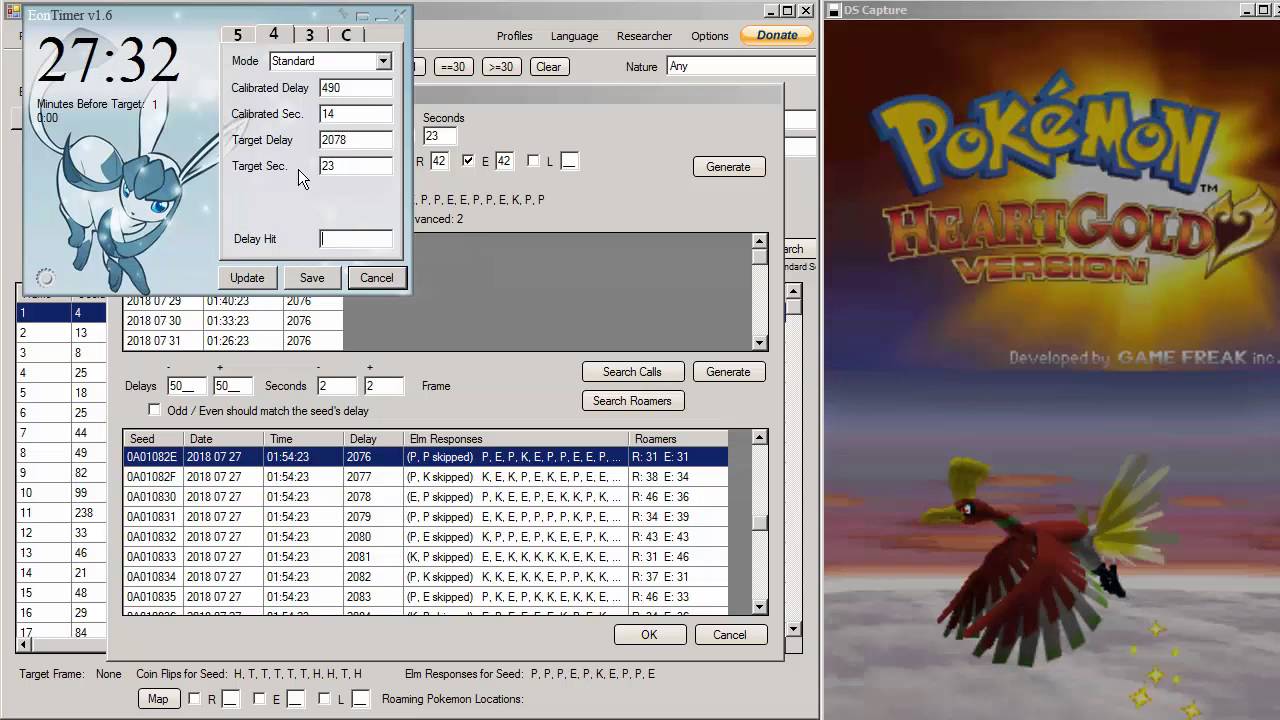Click Cancel in EonTimer settings
This screenshot has height=720, width=1280.
pyautogui.click(x=377, y=278)
